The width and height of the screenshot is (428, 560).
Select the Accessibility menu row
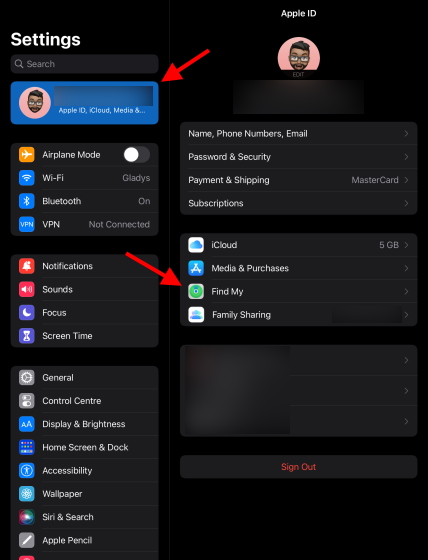pos(85,470)
